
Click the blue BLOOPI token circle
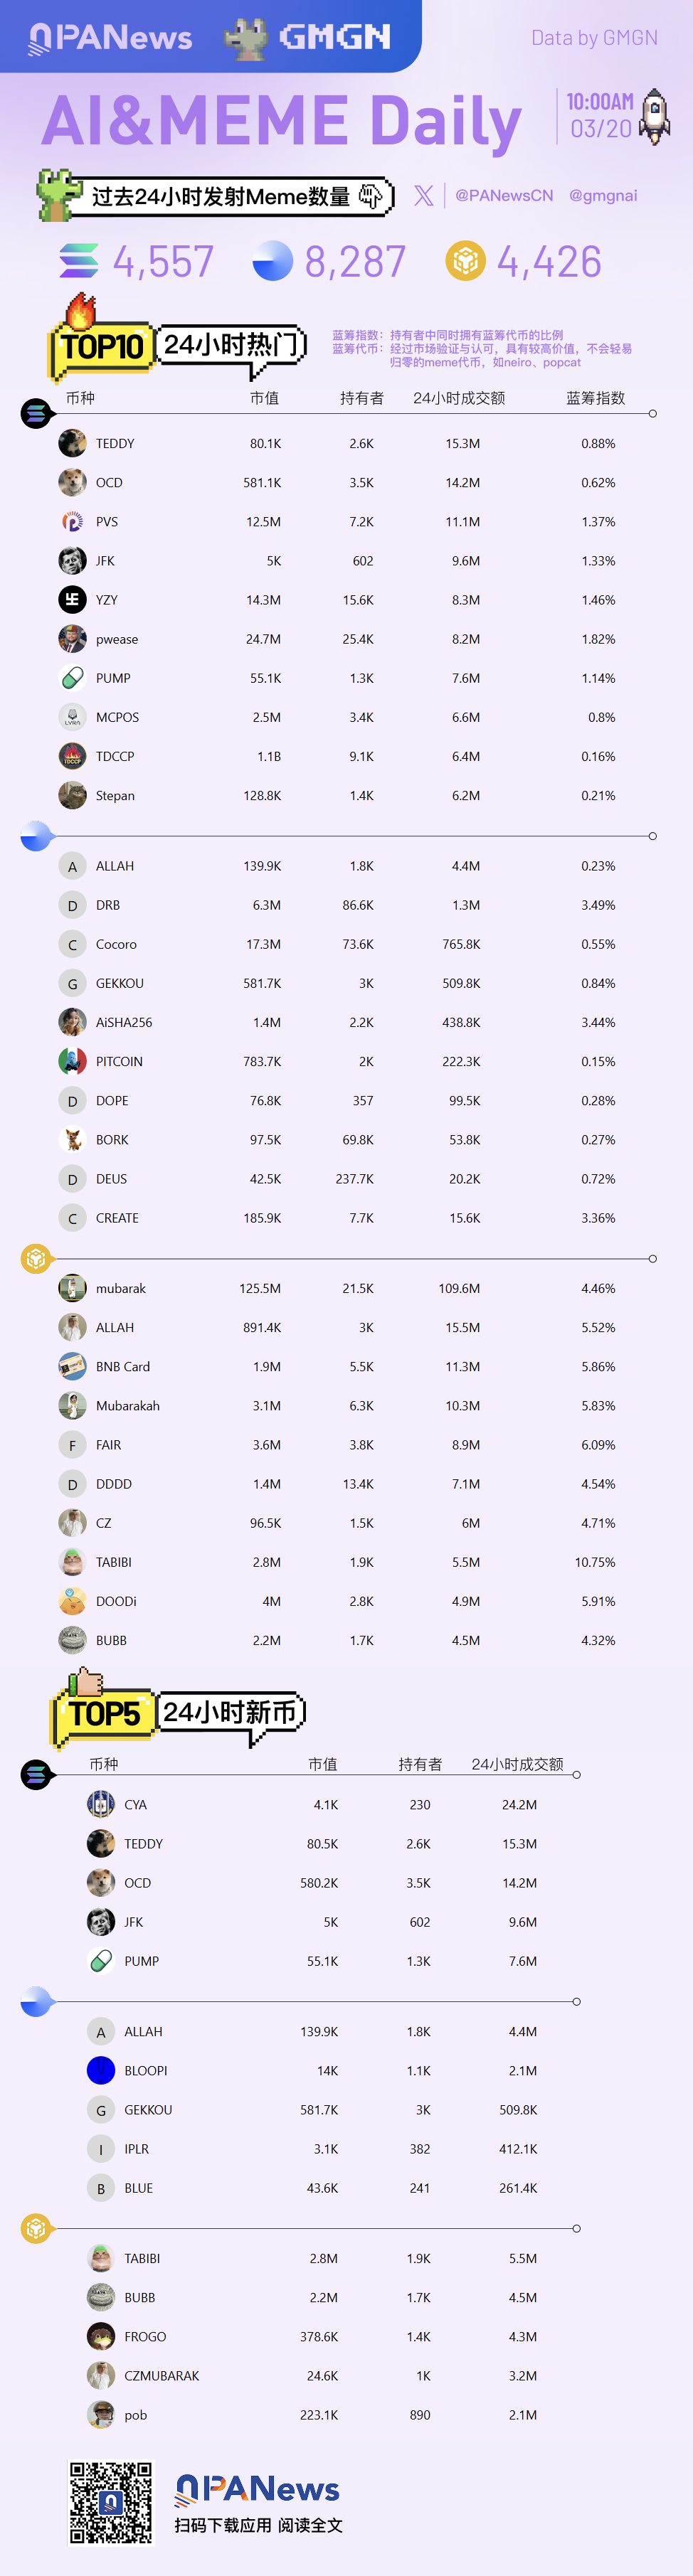tap(101, 2070)
